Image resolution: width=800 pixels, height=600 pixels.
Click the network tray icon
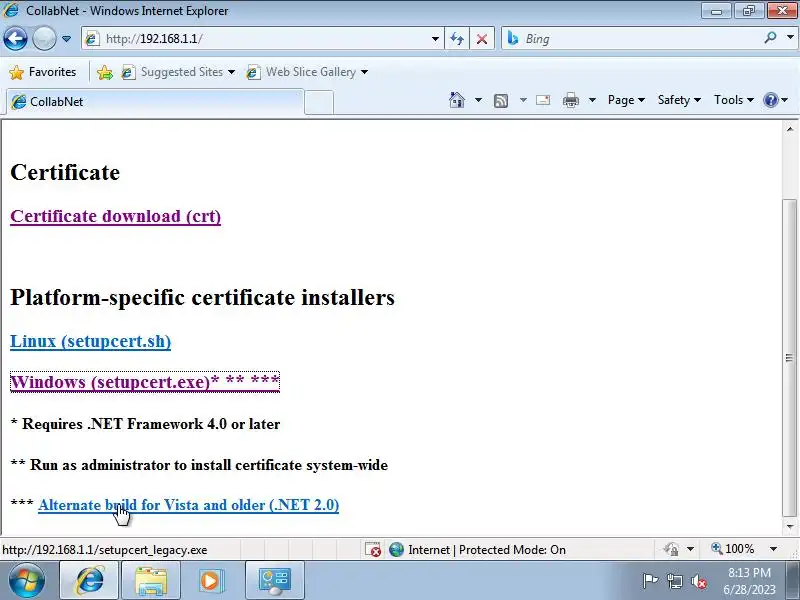pyautogui.click(x=674, y=581)
